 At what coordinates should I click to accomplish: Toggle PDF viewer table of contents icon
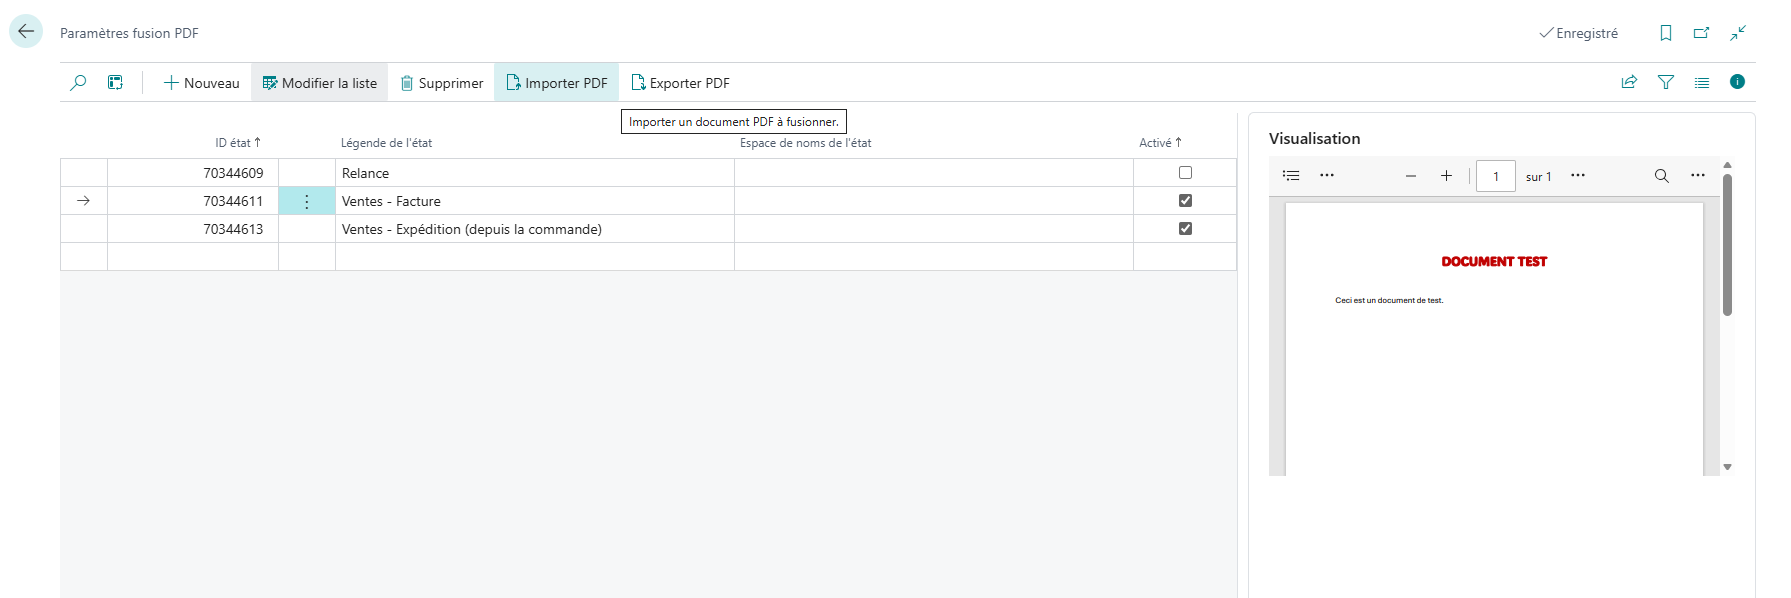1291,176
